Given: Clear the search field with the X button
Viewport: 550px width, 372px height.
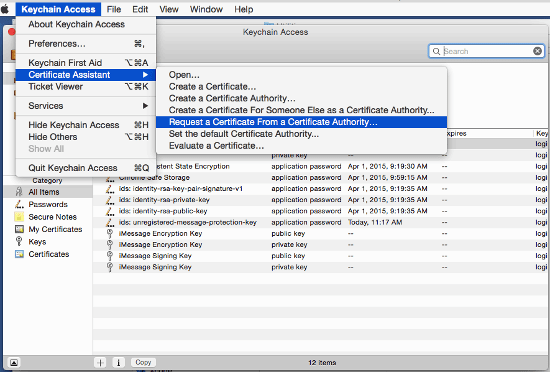Looking at the screenshot, I should coord(537,51).
